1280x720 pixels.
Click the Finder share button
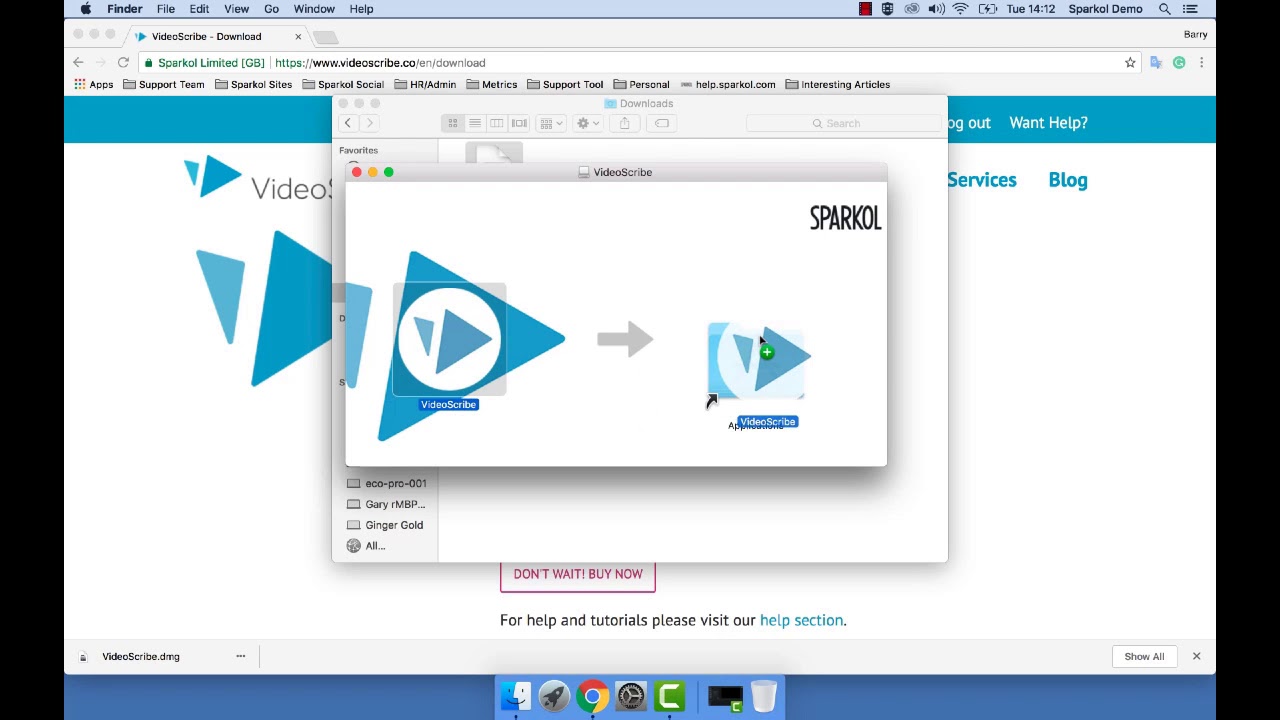click(624, 123)
